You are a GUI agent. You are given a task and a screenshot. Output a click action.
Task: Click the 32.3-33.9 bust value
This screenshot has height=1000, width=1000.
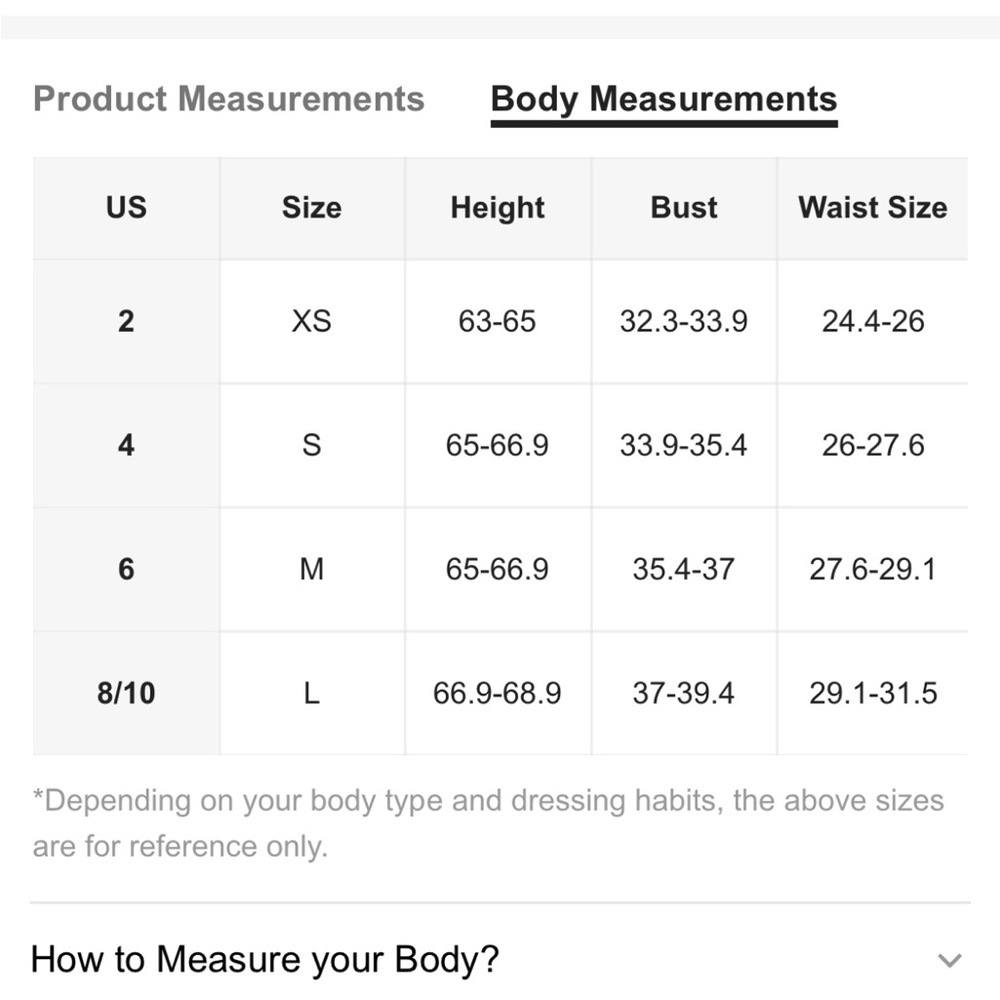coord(684,321)
